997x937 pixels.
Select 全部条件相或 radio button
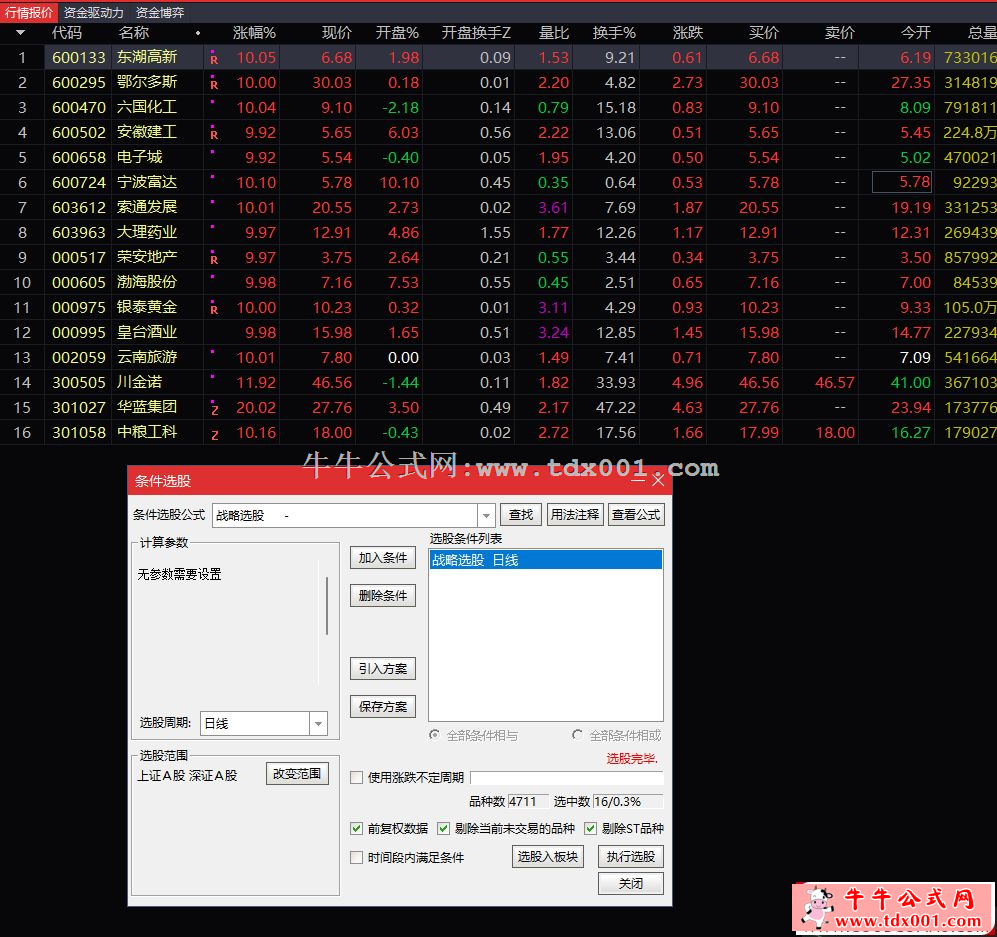click(x=577, y=735)
